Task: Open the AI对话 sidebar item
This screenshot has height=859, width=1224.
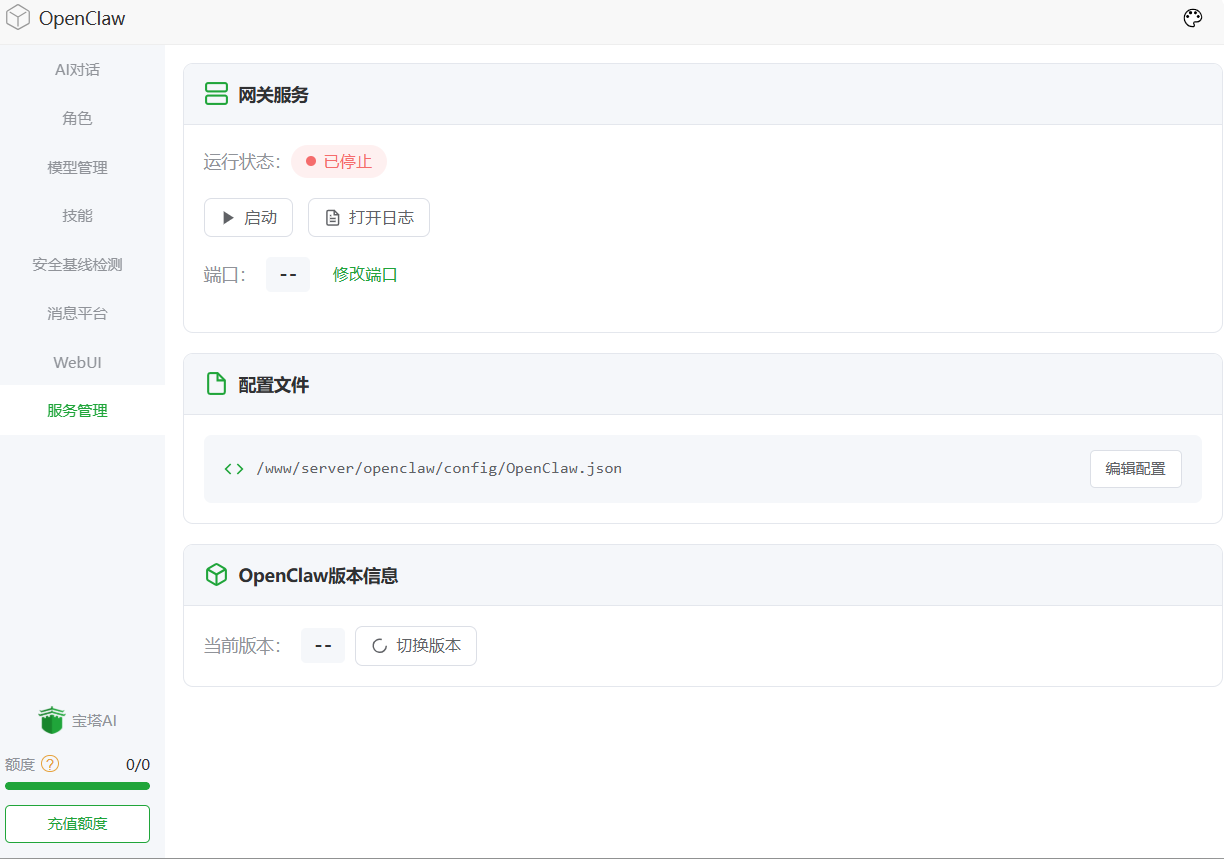Action: (x=77, y=70)
